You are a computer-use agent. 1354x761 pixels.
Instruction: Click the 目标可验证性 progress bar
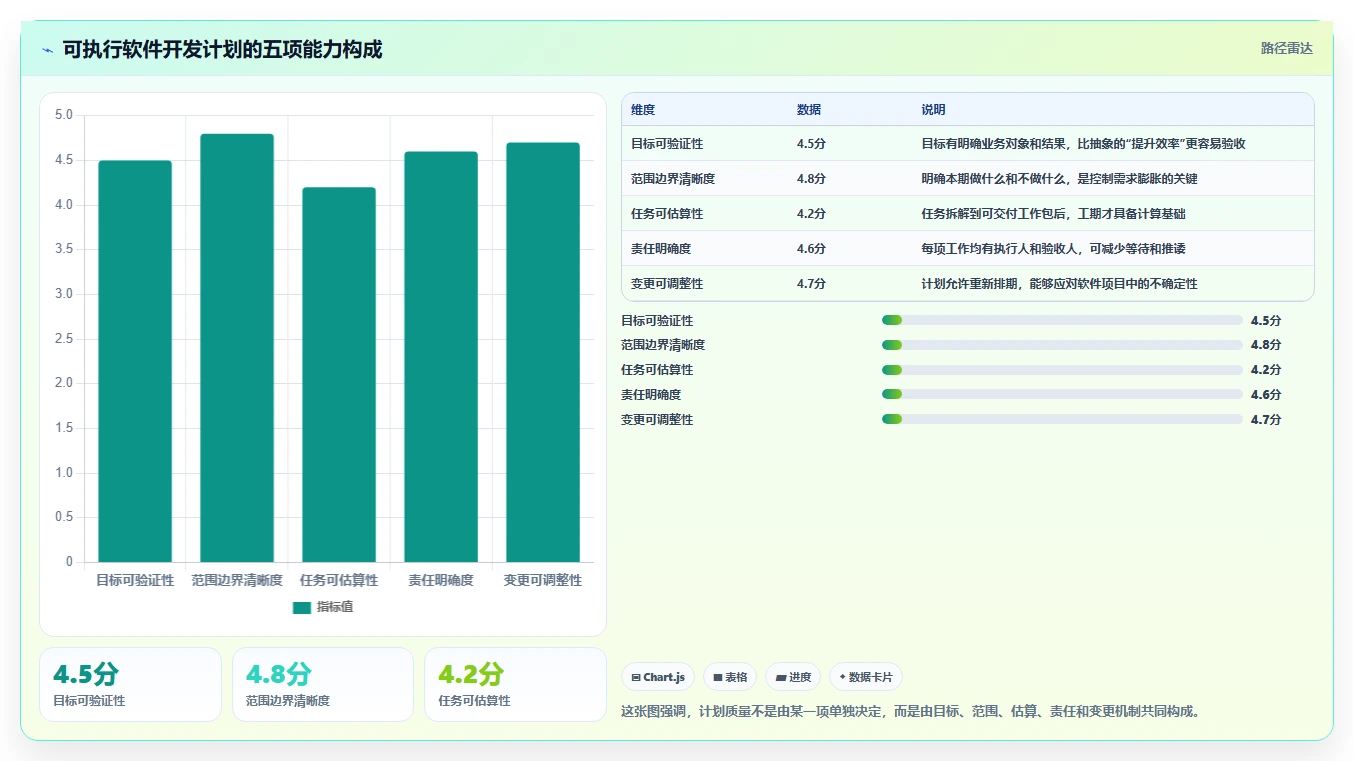1062,320
